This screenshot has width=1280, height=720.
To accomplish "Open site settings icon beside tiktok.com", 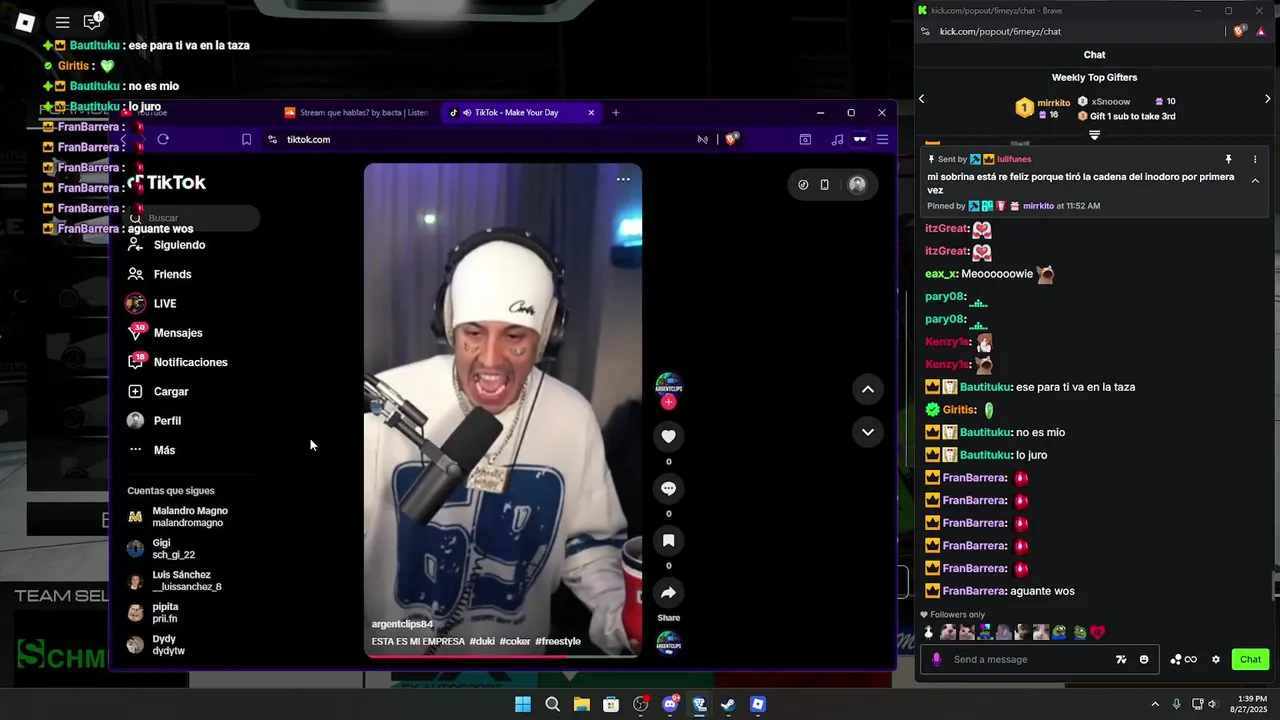I will 272,139.
